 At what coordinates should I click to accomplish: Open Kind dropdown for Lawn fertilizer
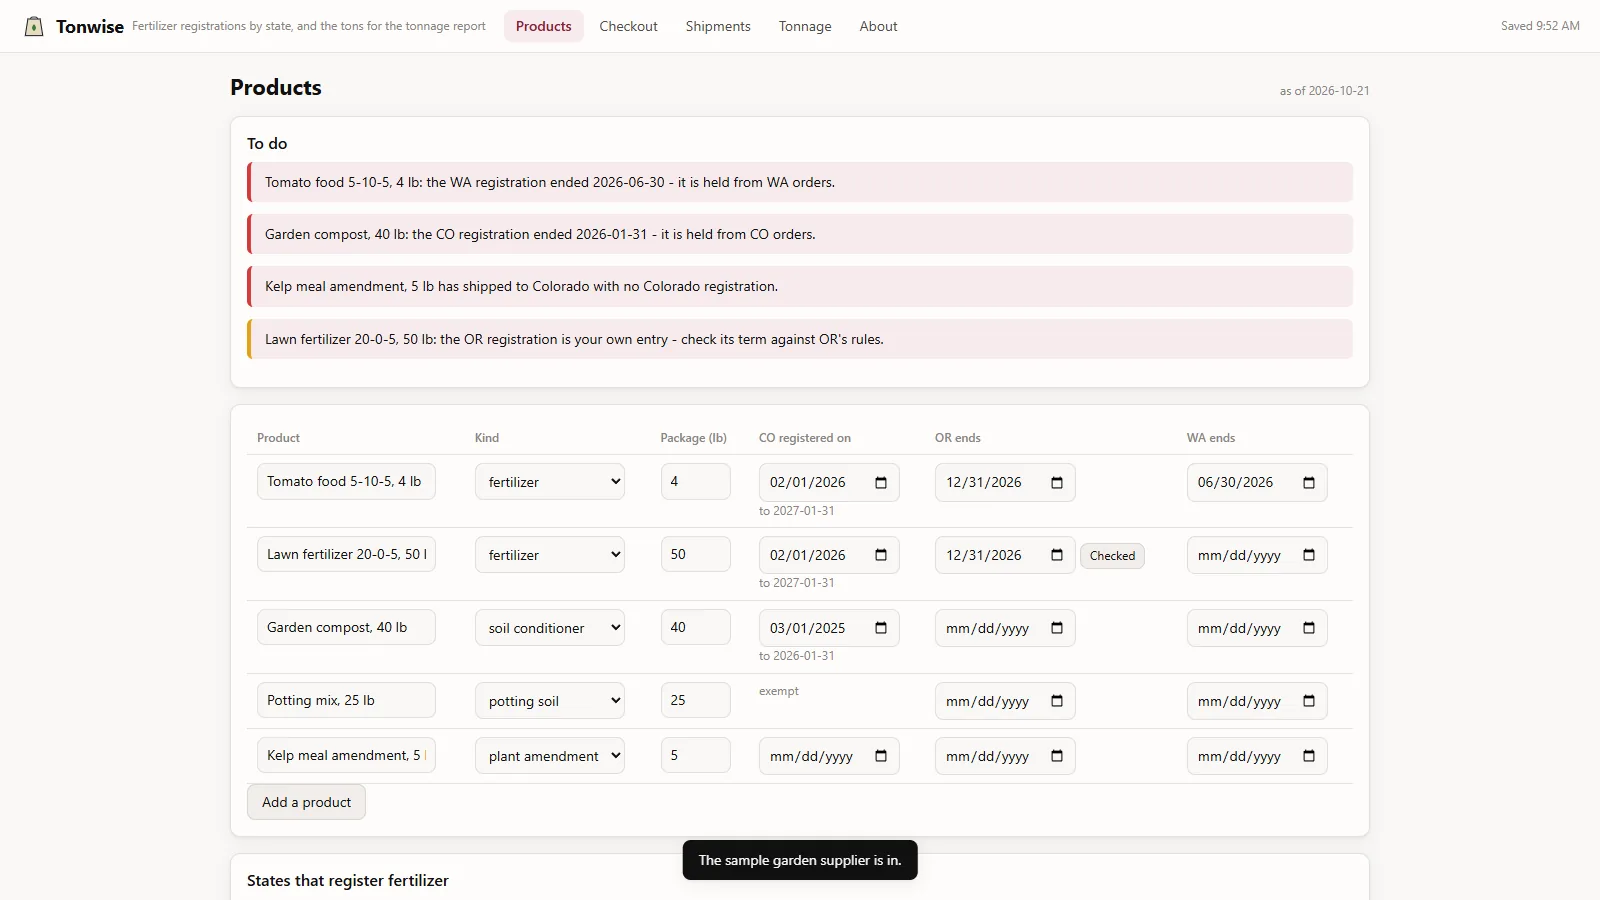click(550, 555)
